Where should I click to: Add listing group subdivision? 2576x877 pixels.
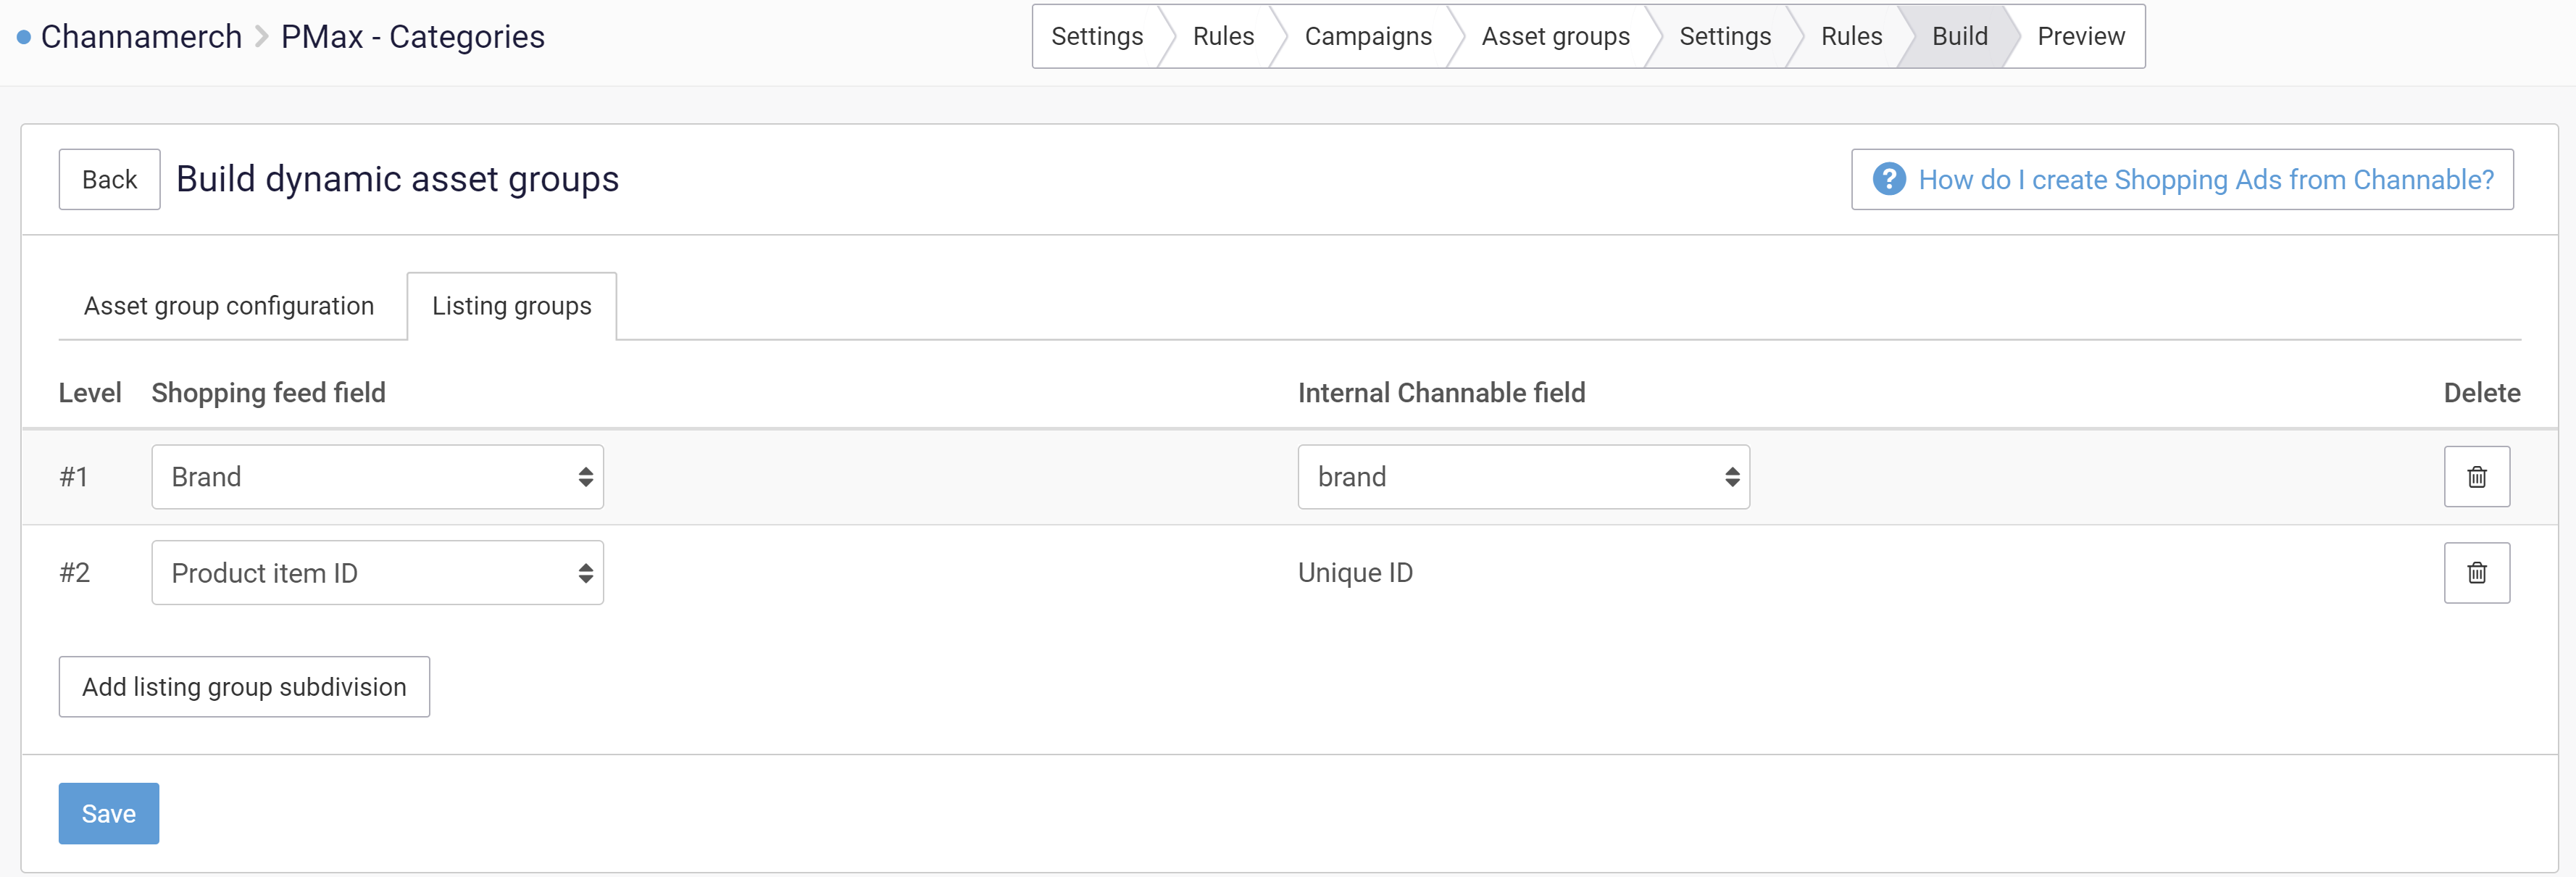pyautogui.click(x=244, y=687)
